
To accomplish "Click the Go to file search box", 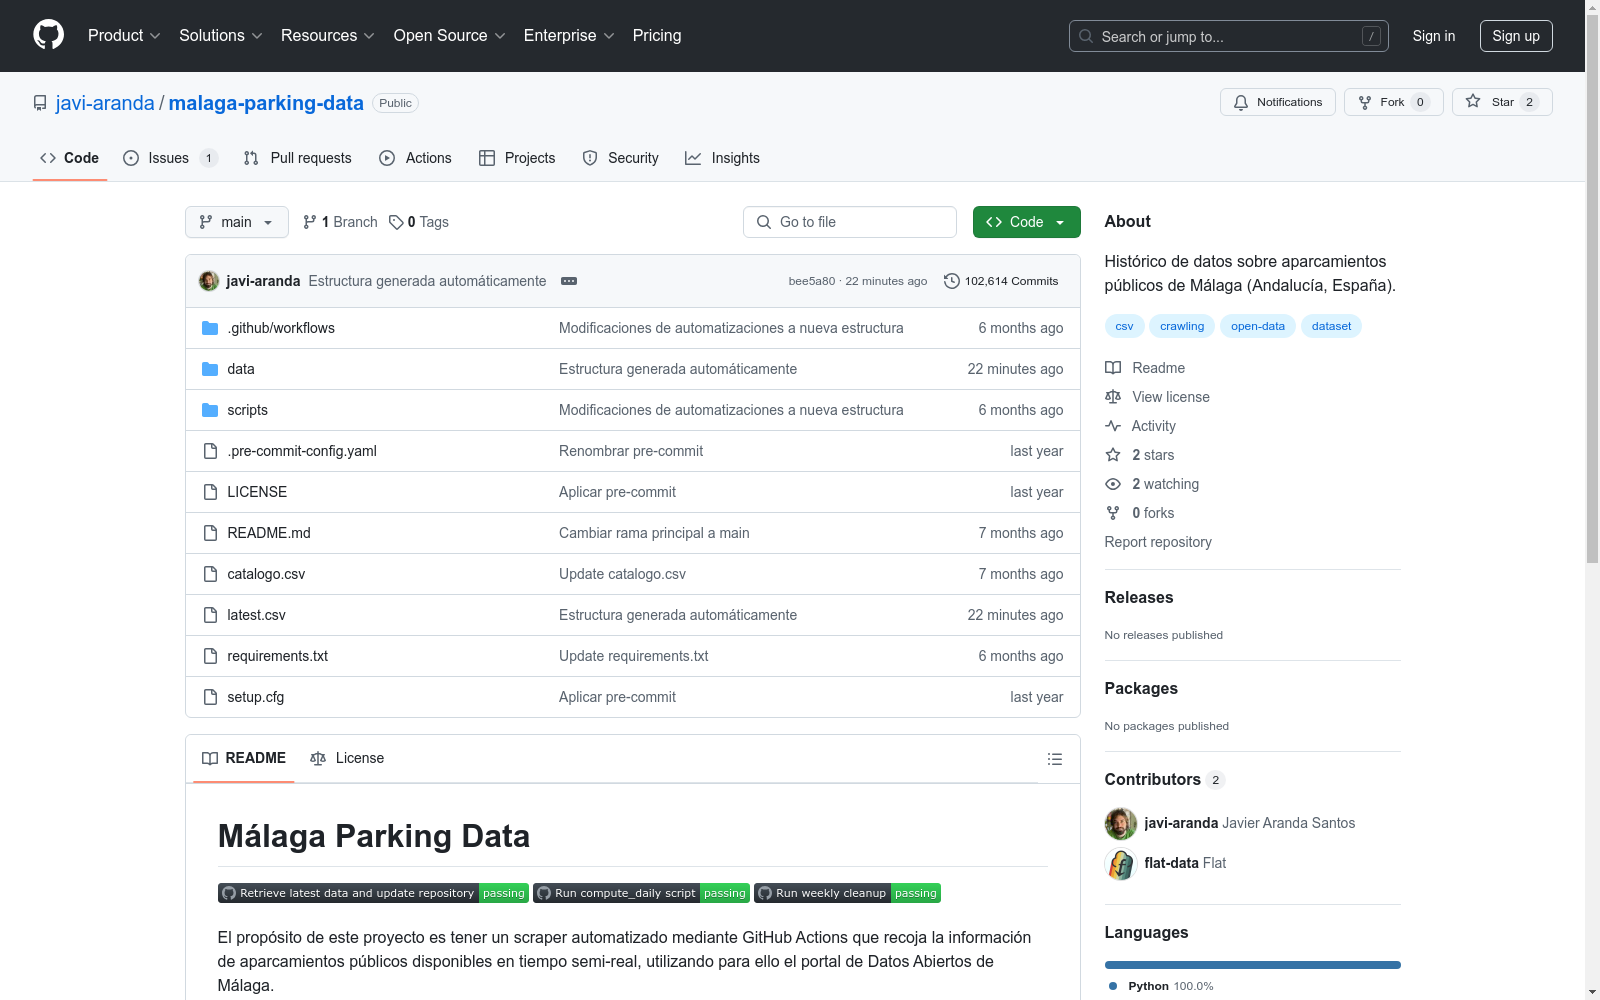I will click(850, 222).
